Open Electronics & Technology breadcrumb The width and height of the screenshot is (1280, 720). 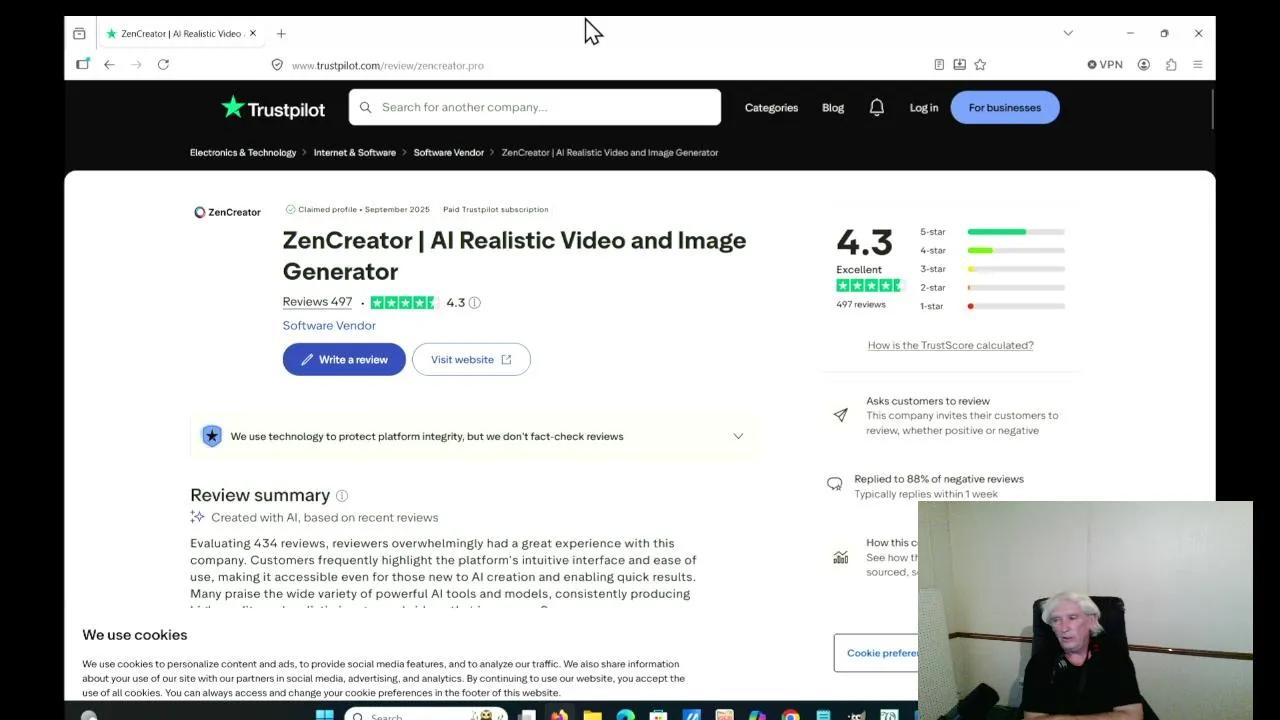243,153
